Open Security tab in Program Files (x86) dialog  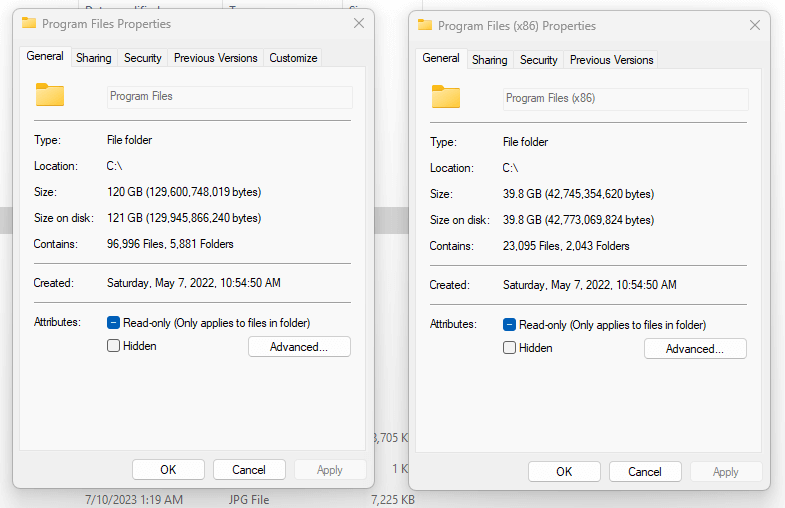pos(539,60)
